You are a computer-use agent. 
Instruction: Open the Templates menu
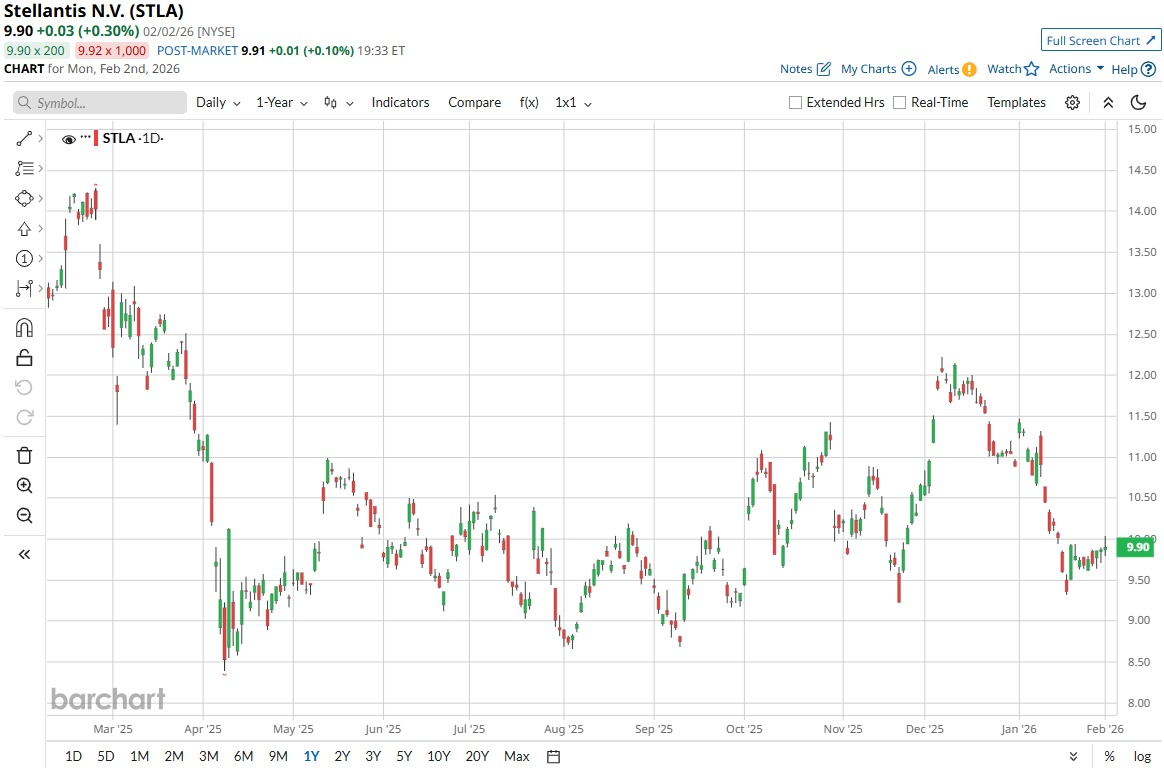pos(1016,102)
